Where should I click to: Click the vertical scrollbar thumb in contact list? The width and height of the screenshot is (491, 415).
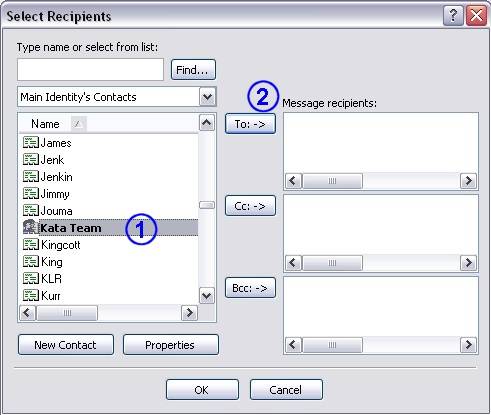pyautogui.click(x=207, y=205)
